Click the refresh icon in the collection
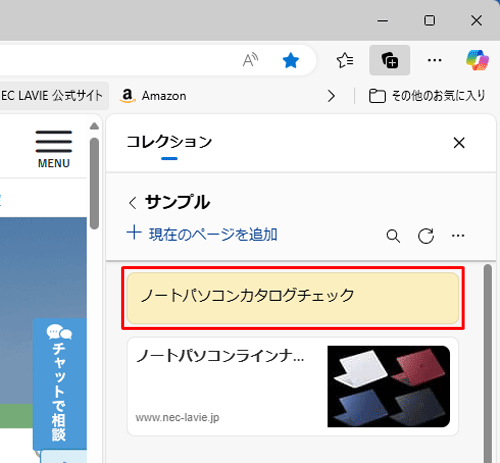Image resolution: width=500 pixels, height=463 pixels. tap(426, 236)
